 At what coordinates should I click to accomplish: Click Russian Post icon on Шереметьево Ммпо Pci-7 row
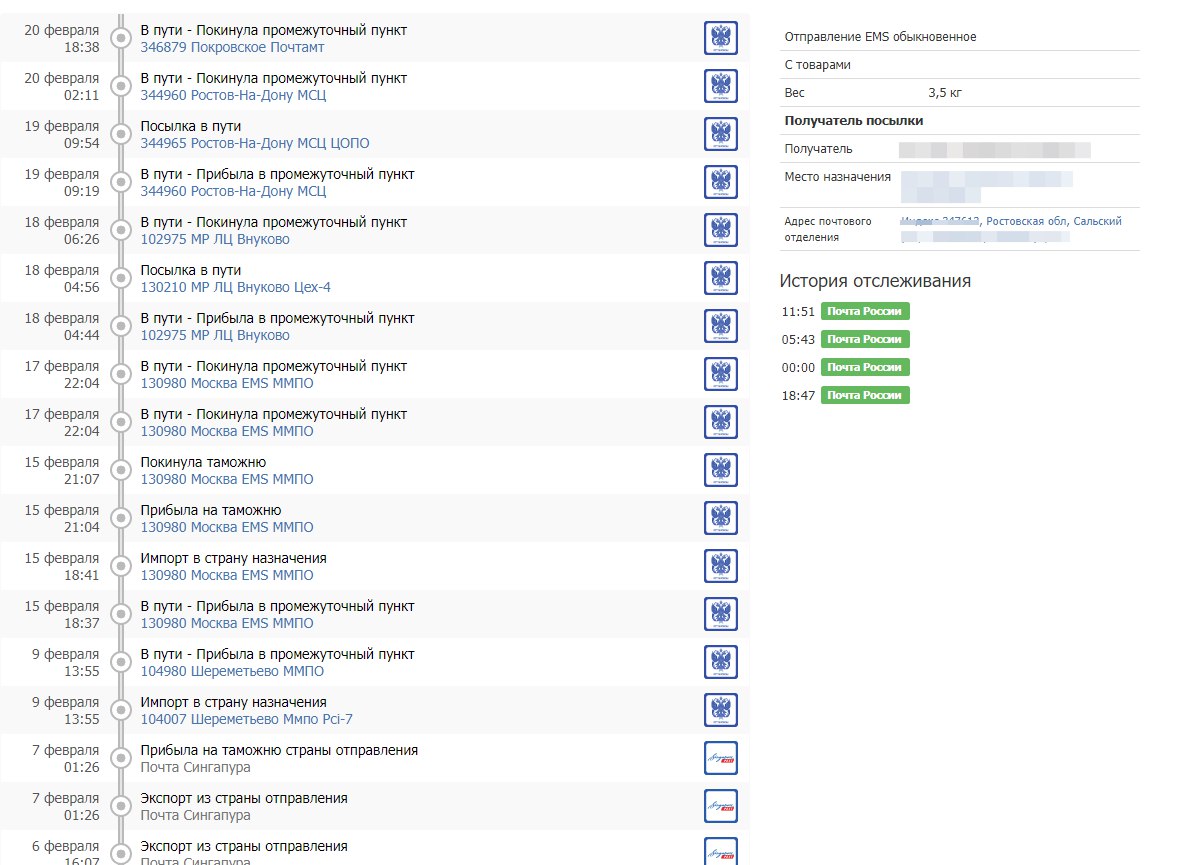pyautogui.click(x=720, y=710)
